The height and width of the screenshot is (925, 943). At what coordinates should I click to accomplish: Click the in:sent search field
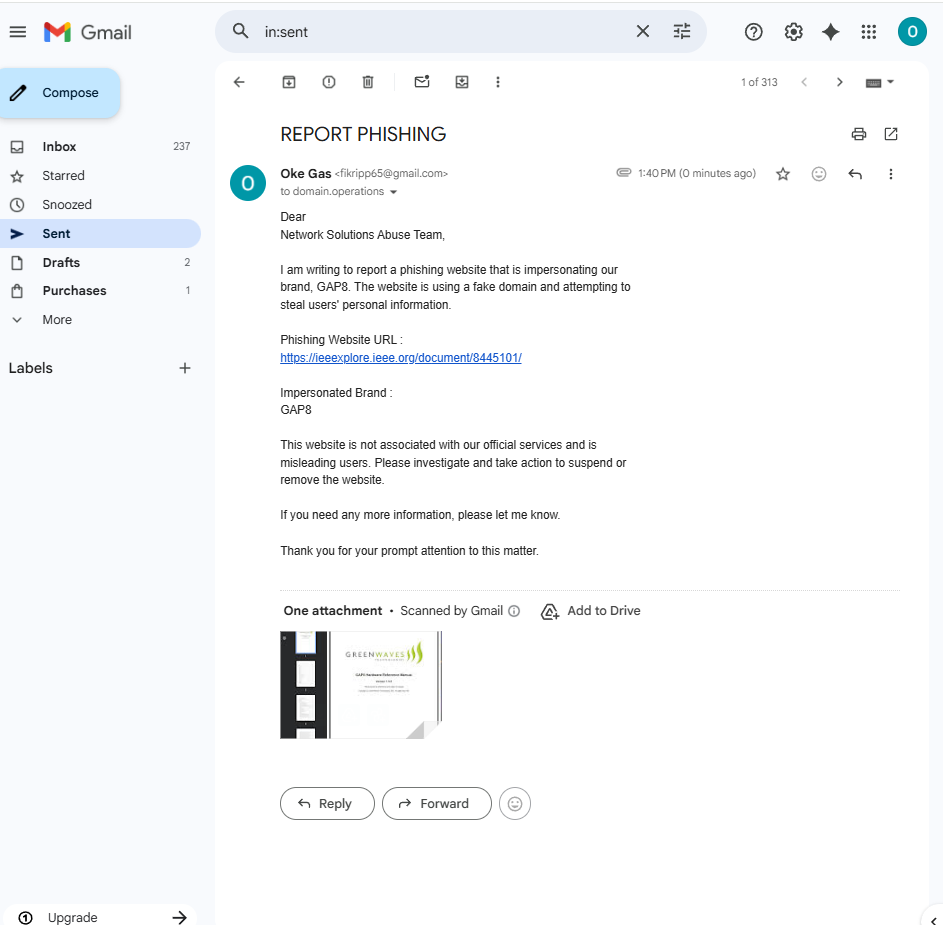pos(445,32)
